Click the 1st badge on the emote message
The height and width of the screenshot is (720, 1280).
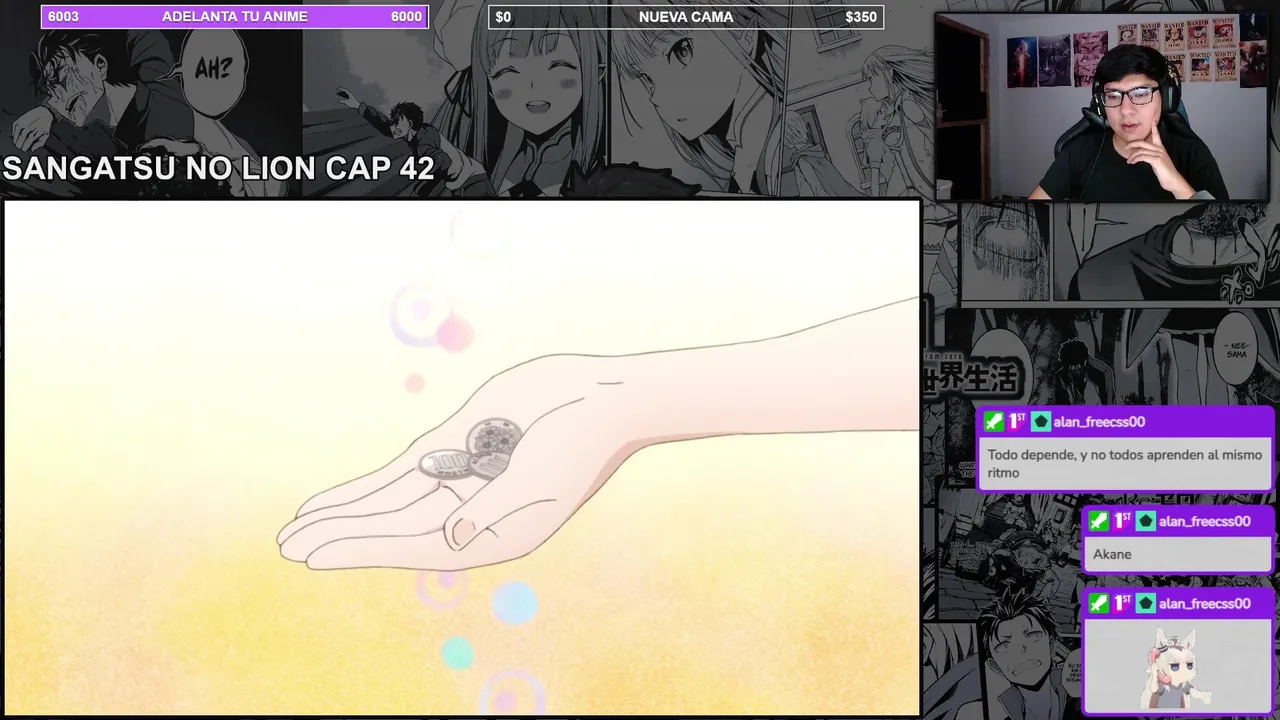(x=1122, y=603)
